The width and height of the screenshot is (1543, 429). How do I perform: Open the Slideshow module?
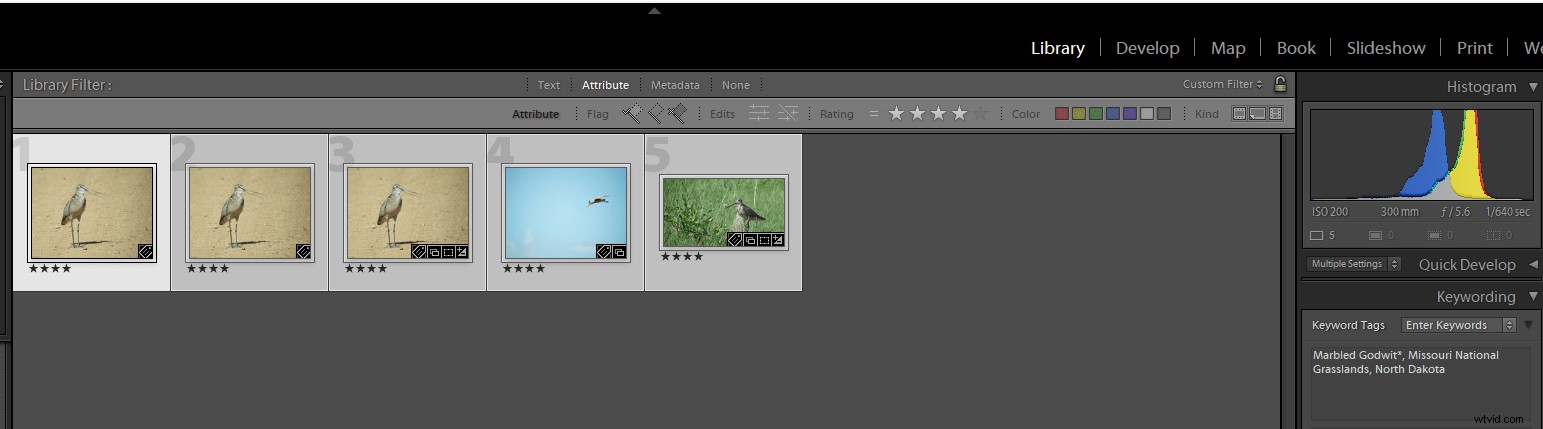tap(1386, 48)
